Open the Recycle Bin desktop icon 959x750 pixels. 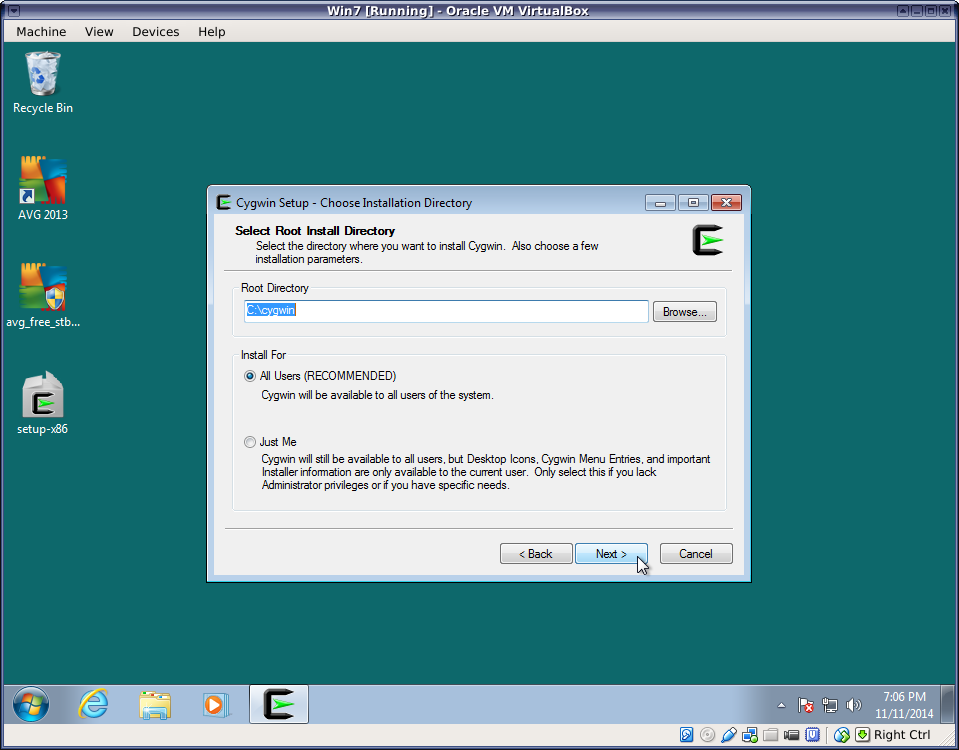pyautogui.click(x=43, y=83)
